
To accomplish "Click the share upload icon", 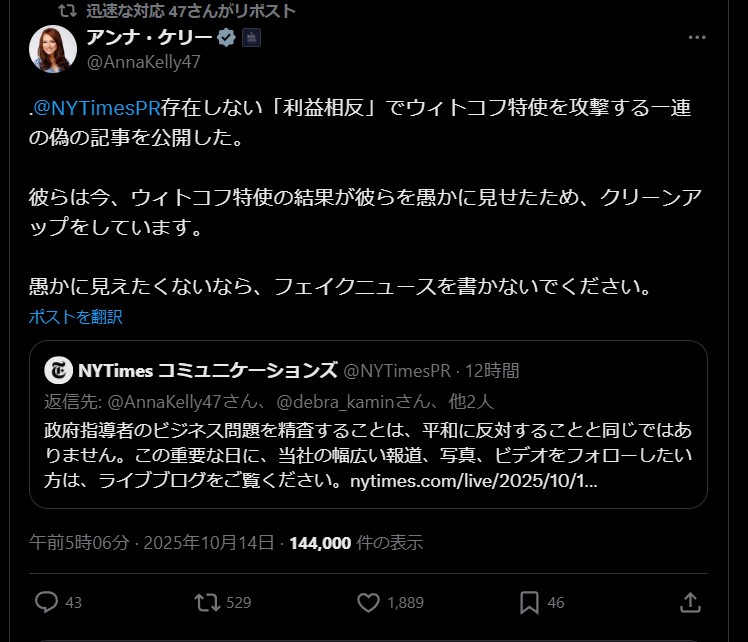I will pyautogui.click(x=689, y=602).
